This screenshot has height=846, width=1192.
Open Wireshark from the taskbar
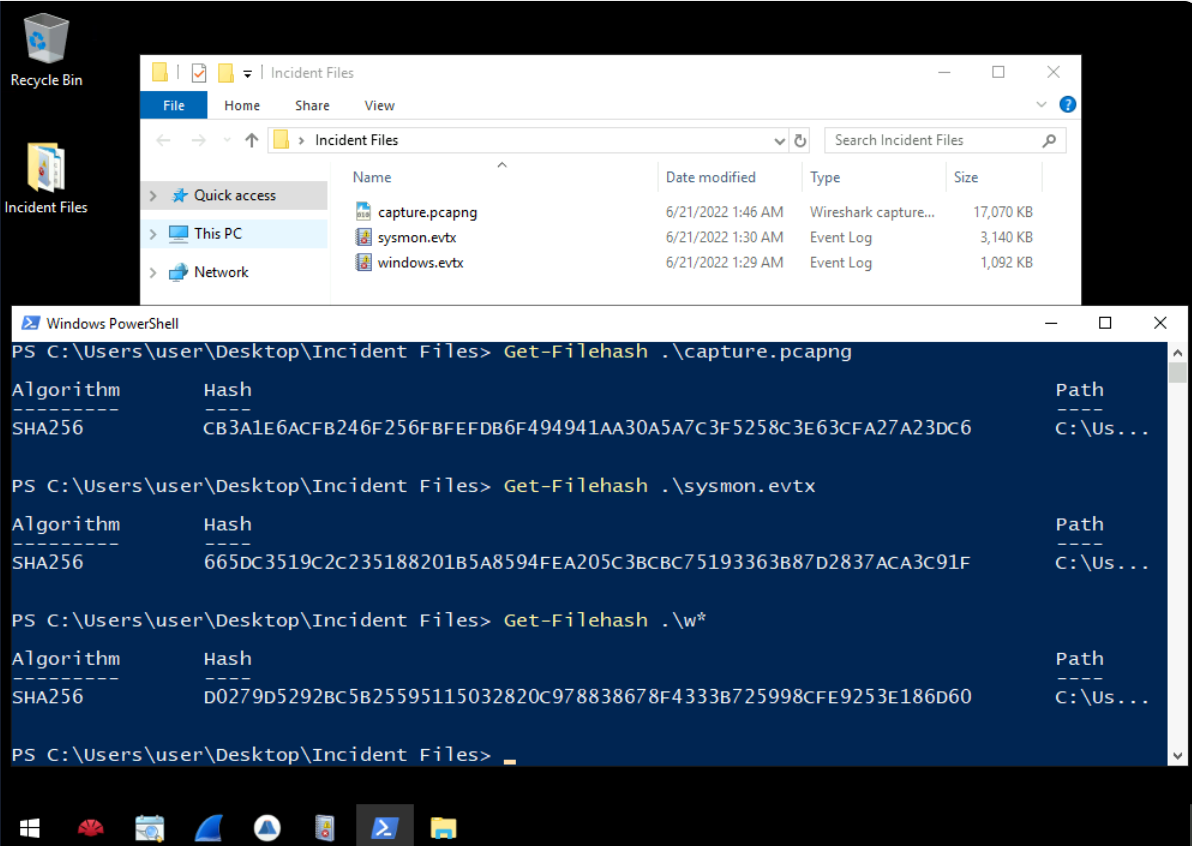click(x=208, y=827)
